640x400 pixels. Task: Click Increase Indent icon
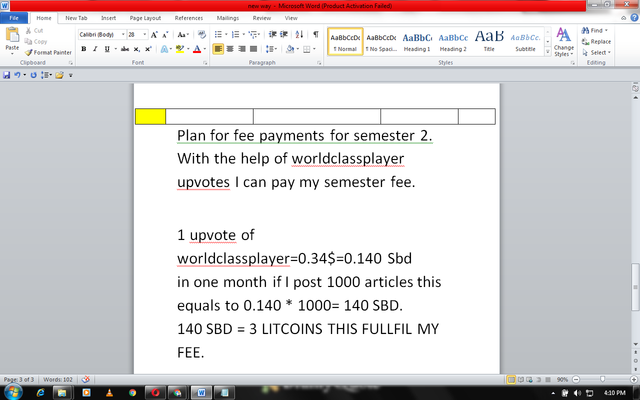[x=284, y=34]
